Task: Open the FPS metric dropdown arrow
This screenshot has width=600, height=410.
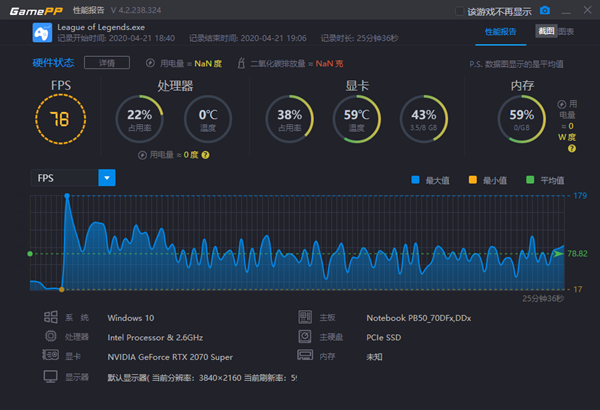Action: point(107,178)
